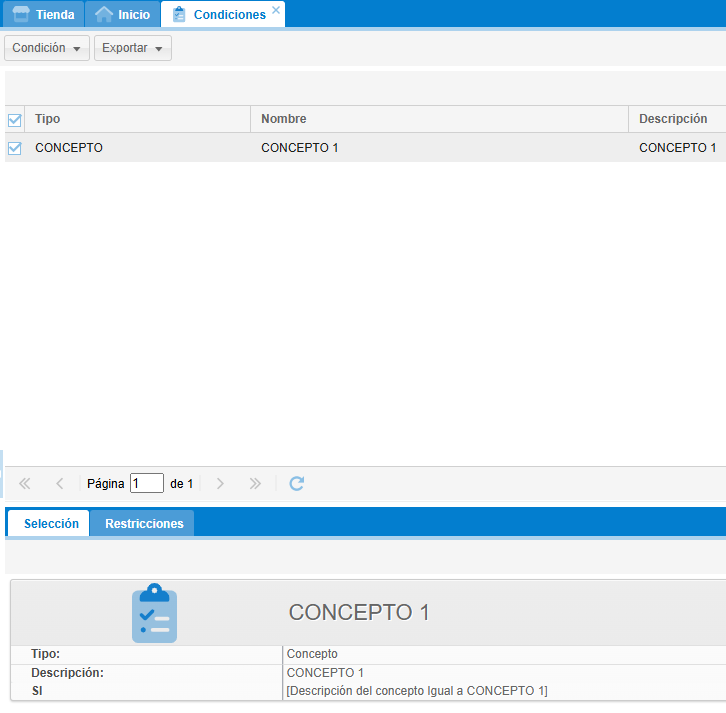The image size is (726, 713).
Task: Refresh the conditions grid
Action: (296, 483)
